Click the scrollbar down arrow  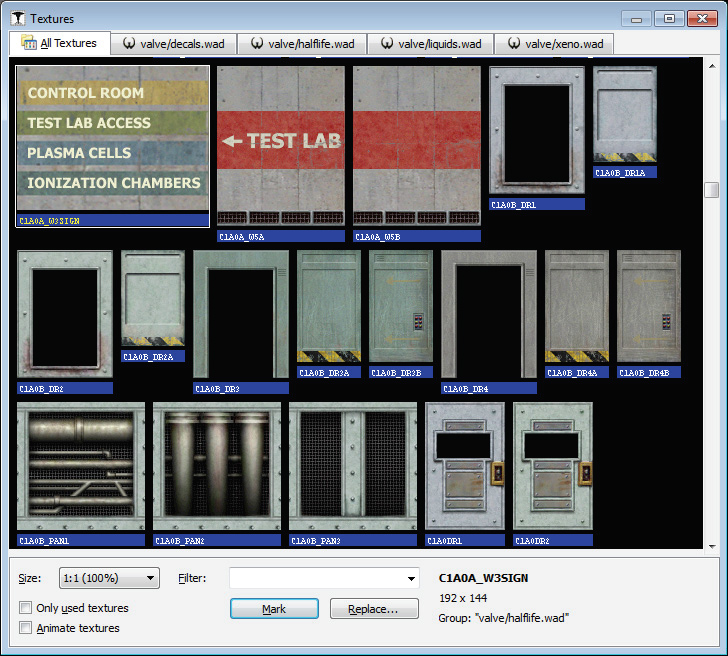click(712, 546)
